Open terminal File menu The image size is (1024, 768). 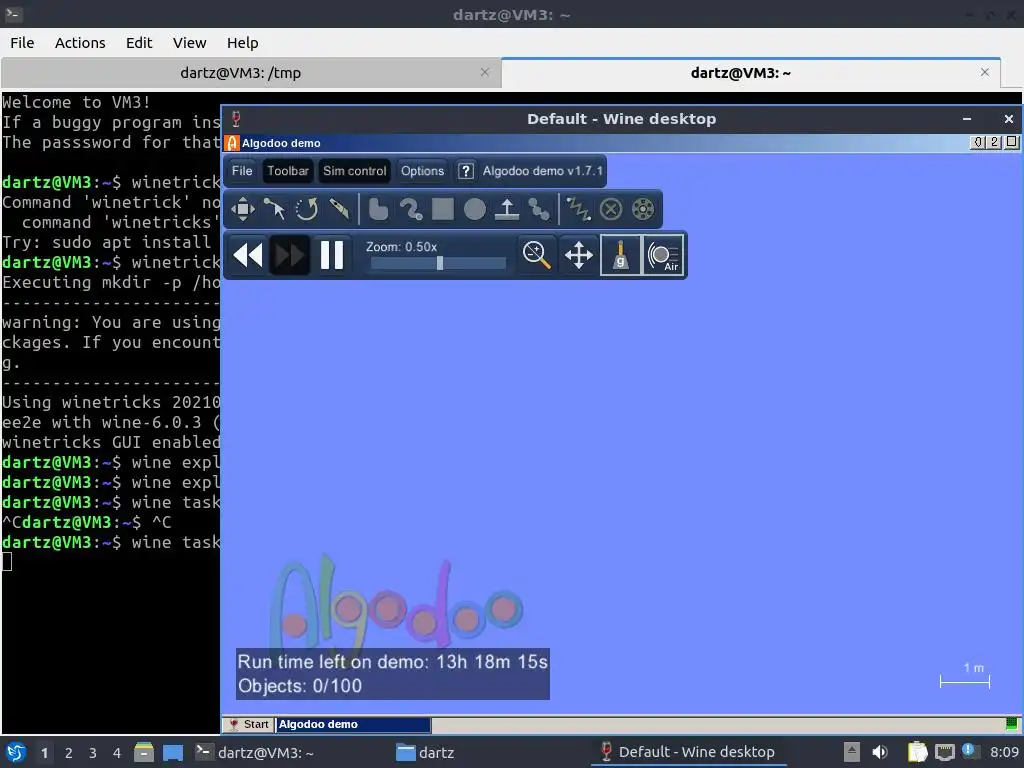point(22,43)
